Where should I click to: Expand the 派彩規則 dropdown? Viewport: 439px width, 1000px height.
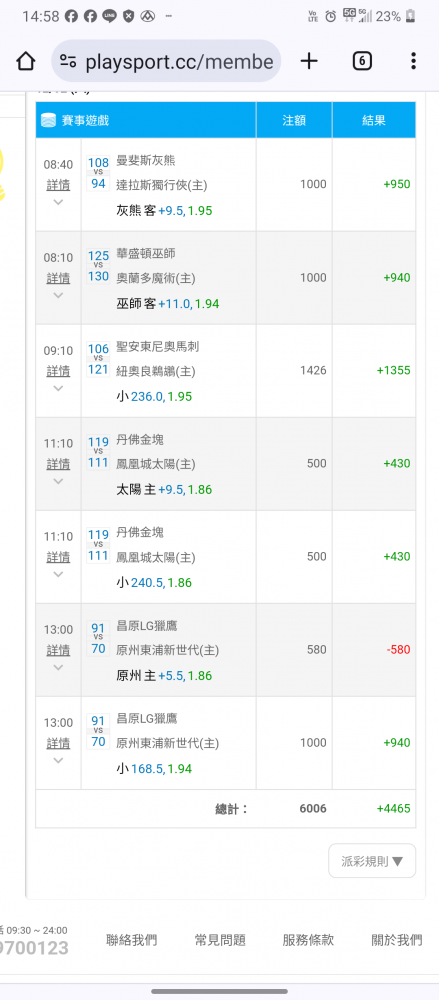(372, 861)
